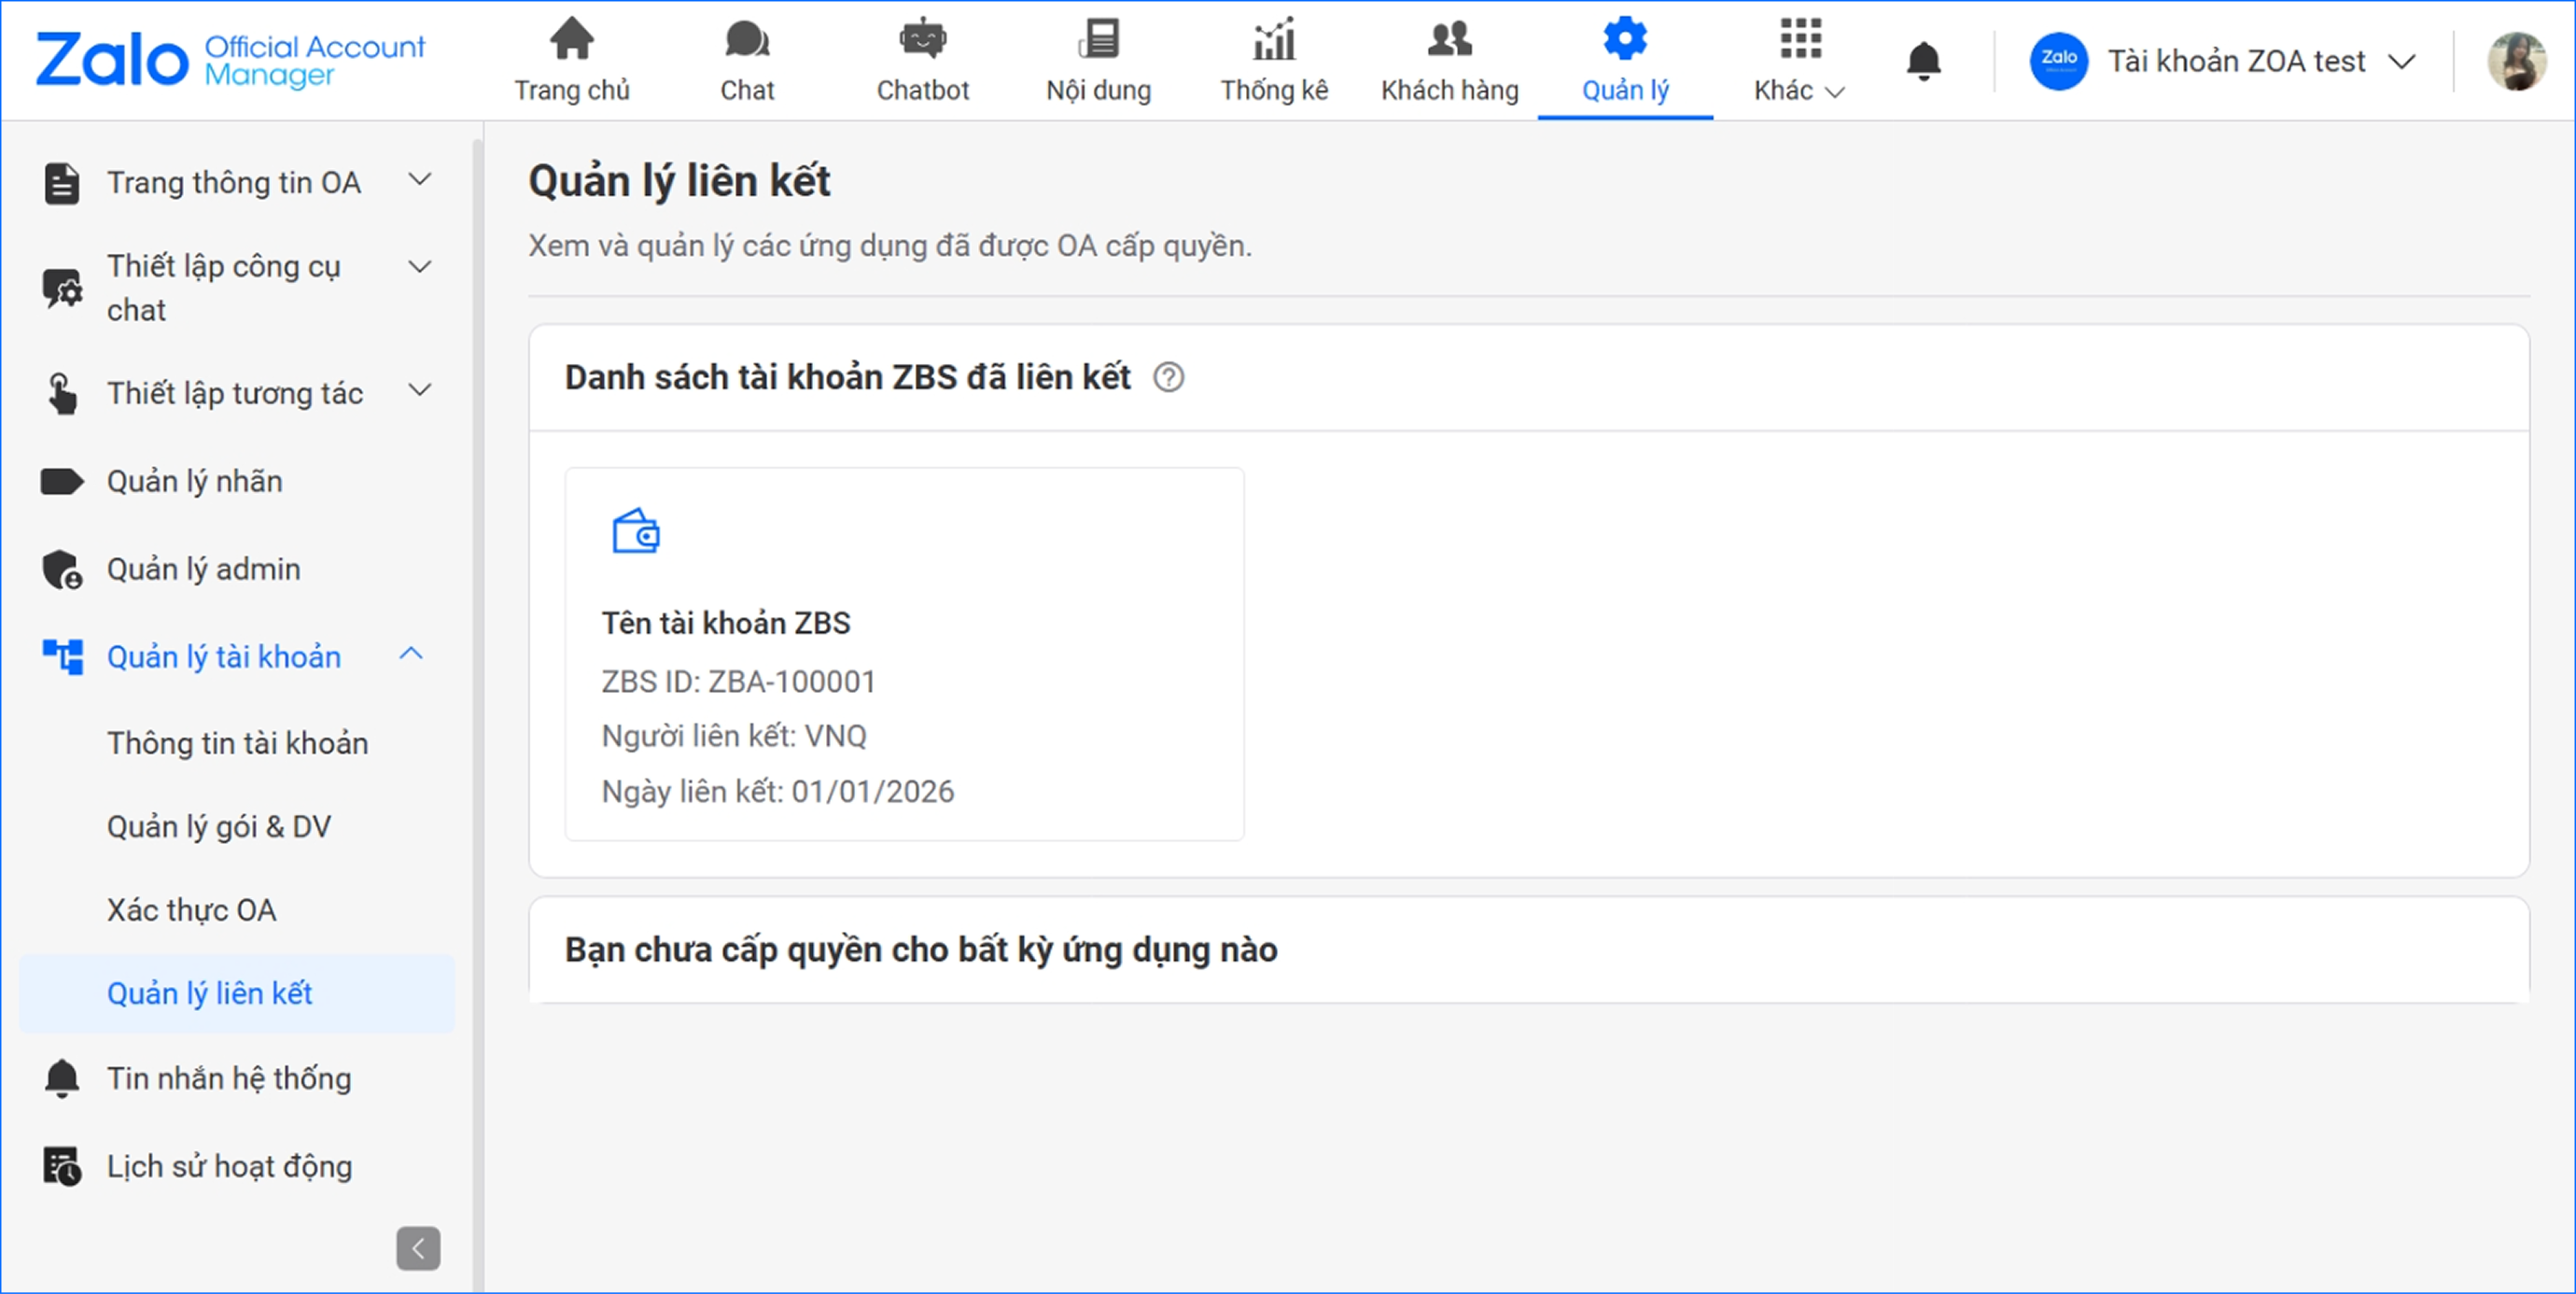
Task: Open the Chat speech bubble icon
Action: pyautogui.click(x=746, y=40)
